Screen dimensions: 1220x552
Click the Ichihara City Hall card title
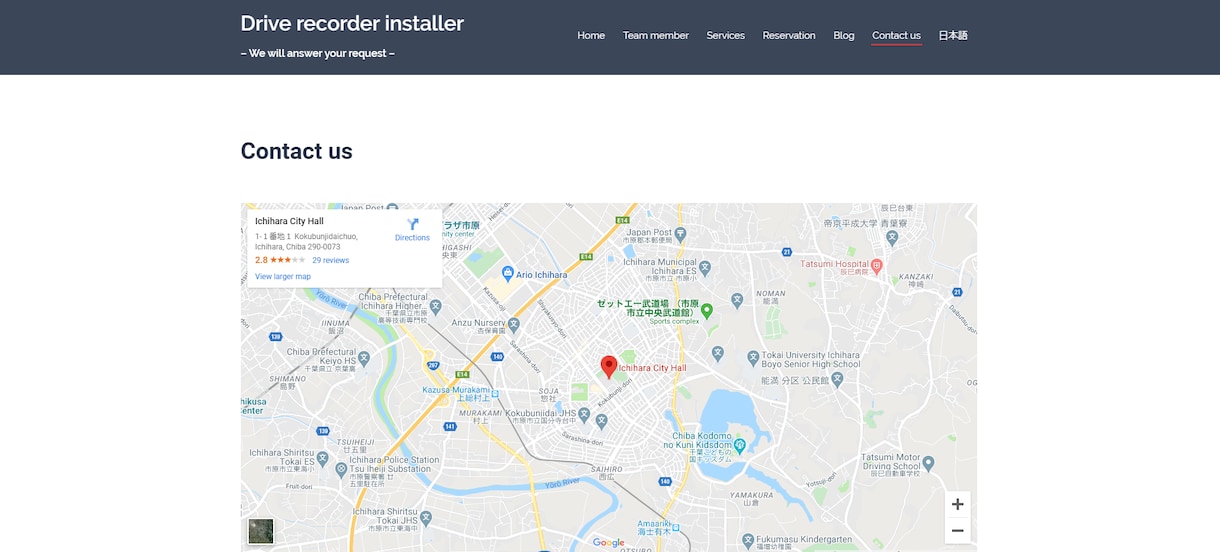coord(289,221)
